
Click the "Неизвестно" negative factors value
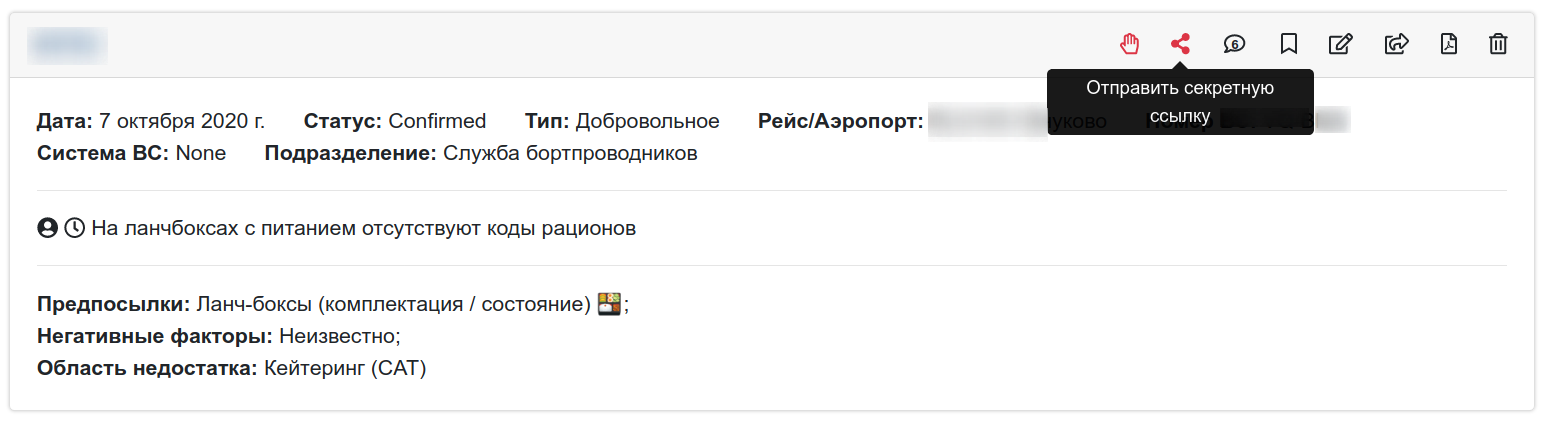point(339,336)
